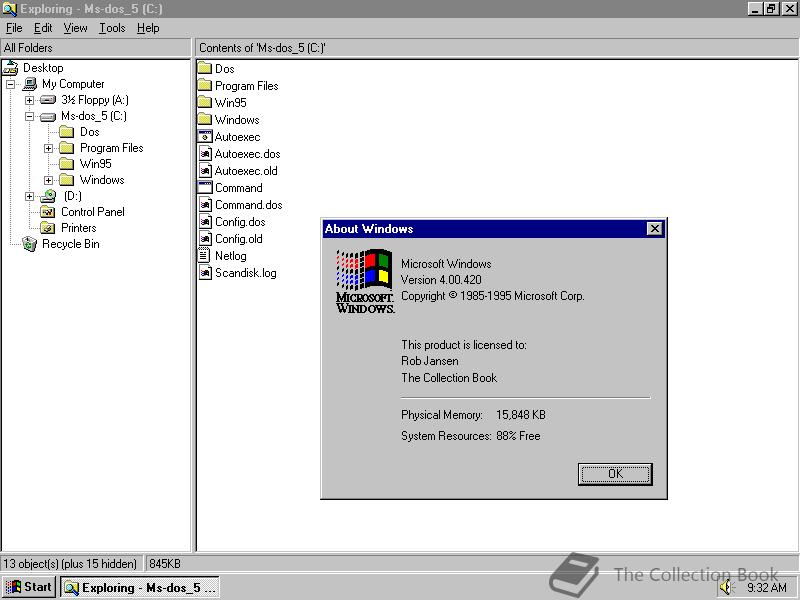The image size is (800, 600).
Task: Expand the (D:) drive tree node
Action: (30, 196)
